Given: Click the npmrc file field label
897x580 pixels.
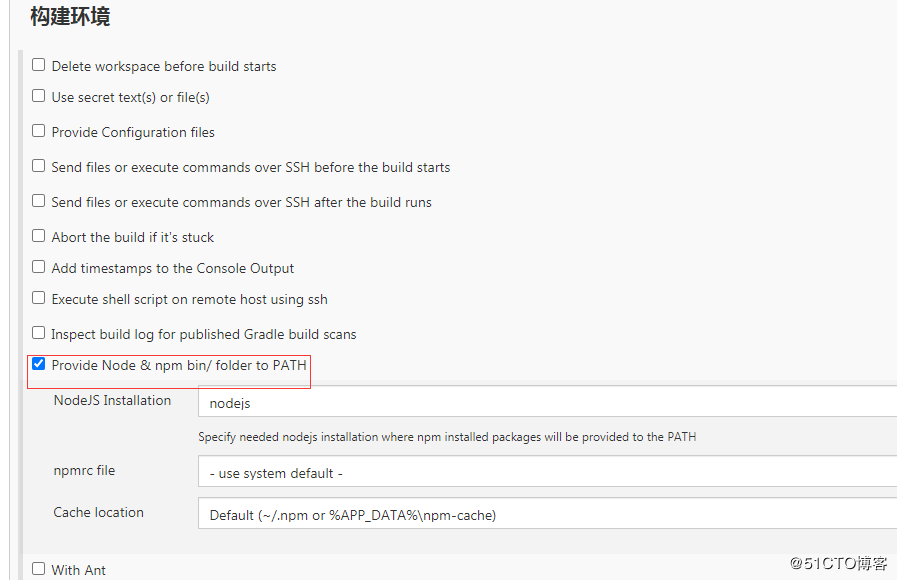Looking at the screenshot, I should pyautogui.click(x=84, y=470).
